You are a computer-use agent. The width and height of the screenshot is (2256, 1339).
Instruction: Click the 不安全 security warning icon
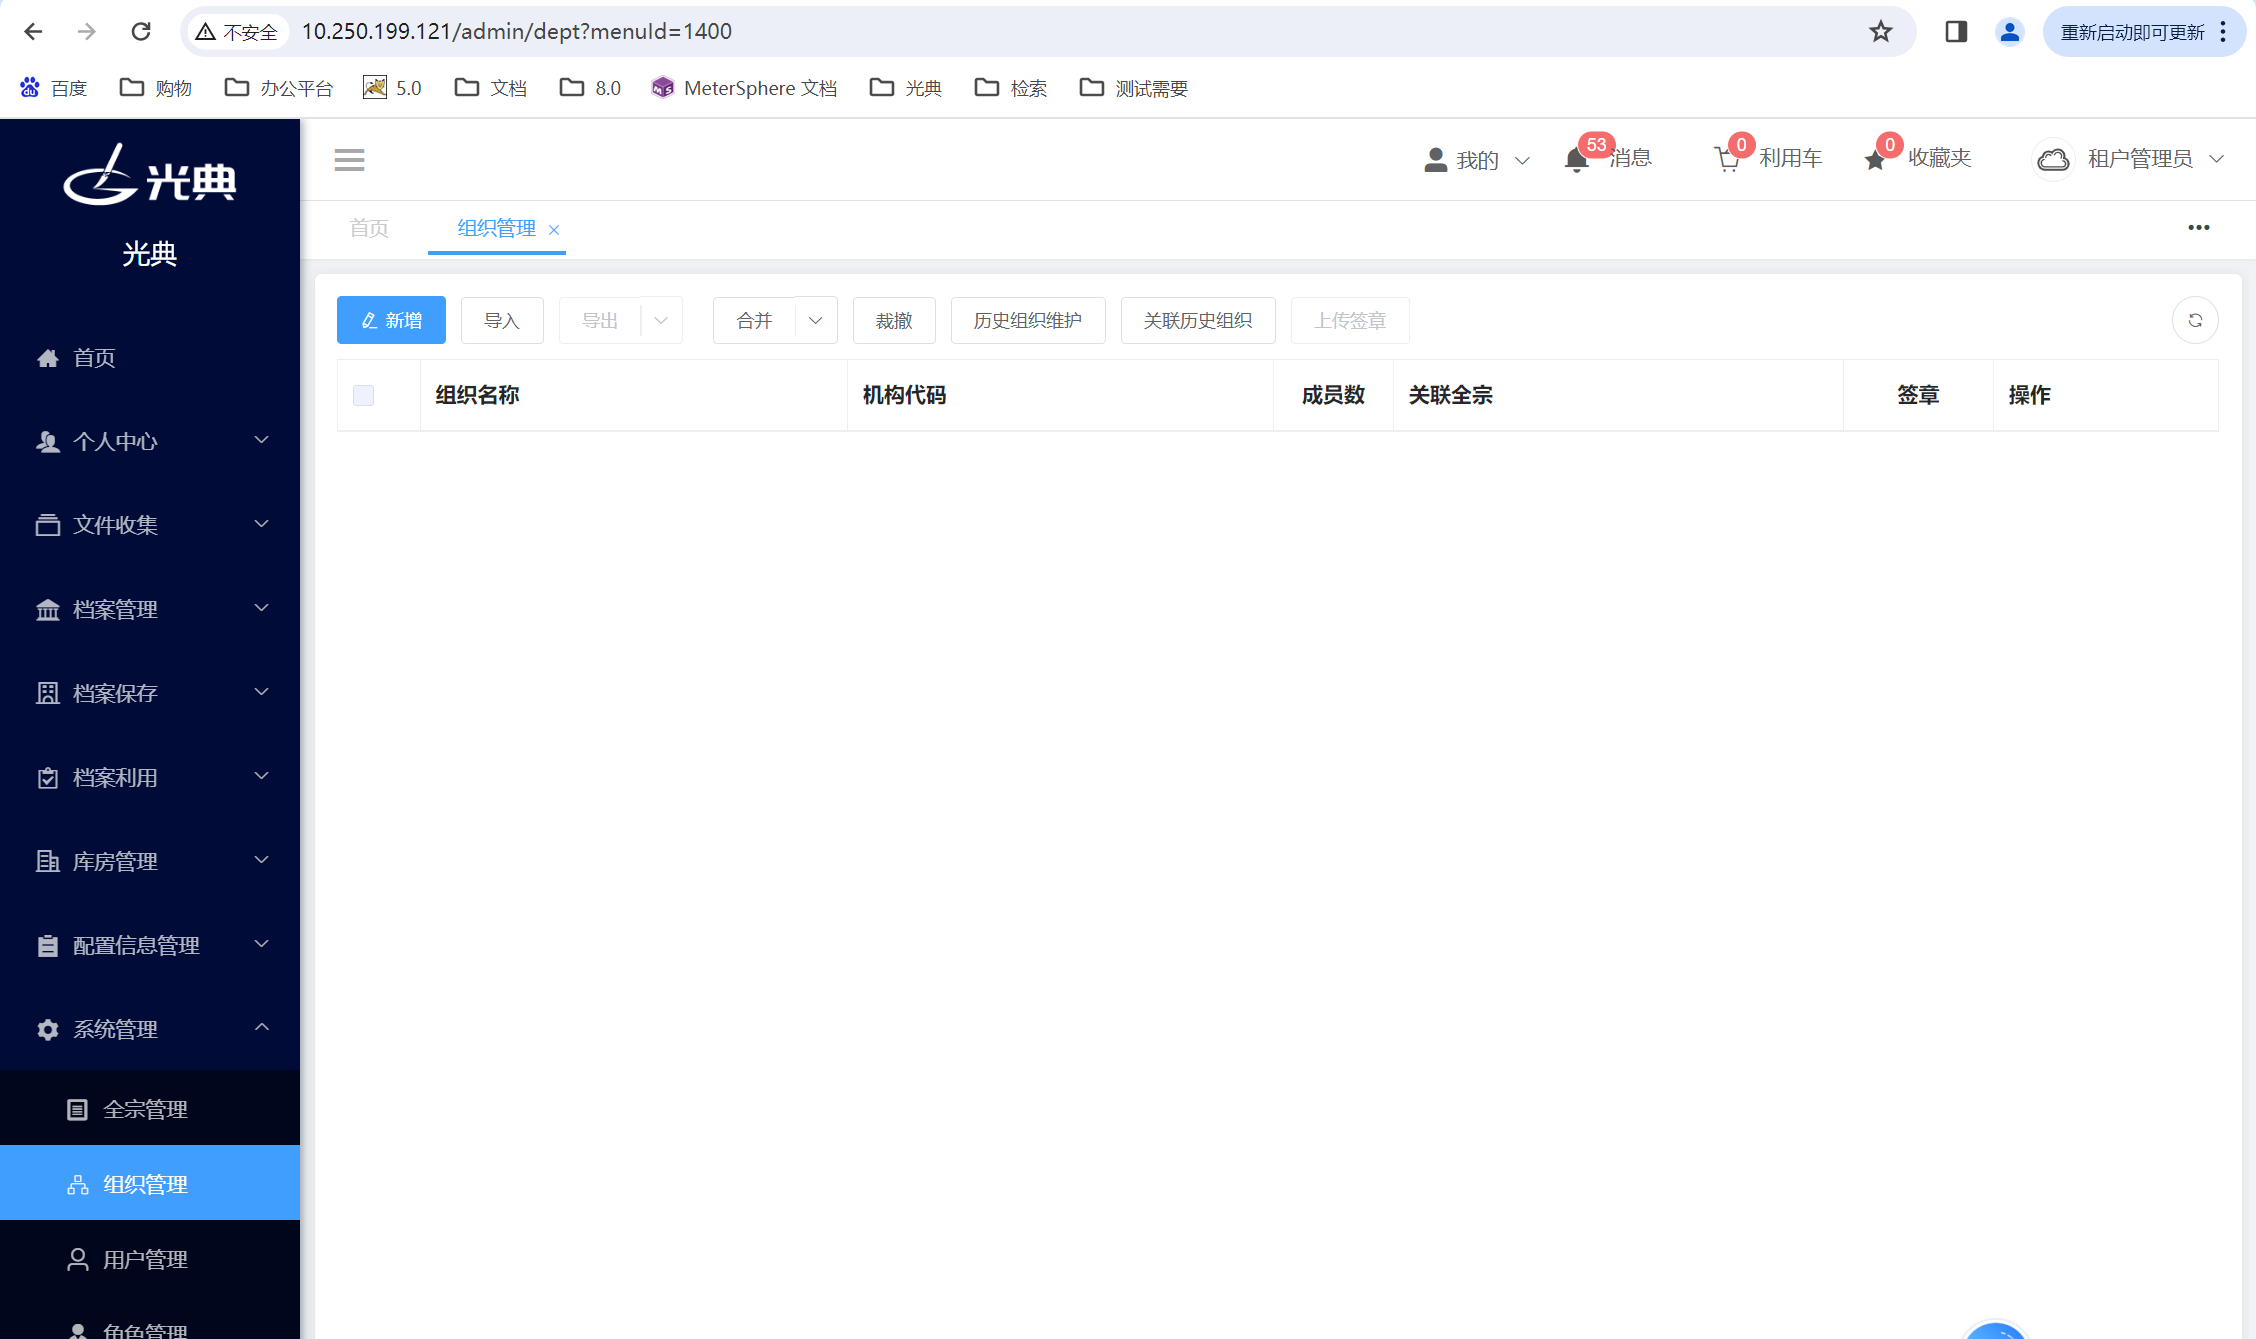pos(236,32)
